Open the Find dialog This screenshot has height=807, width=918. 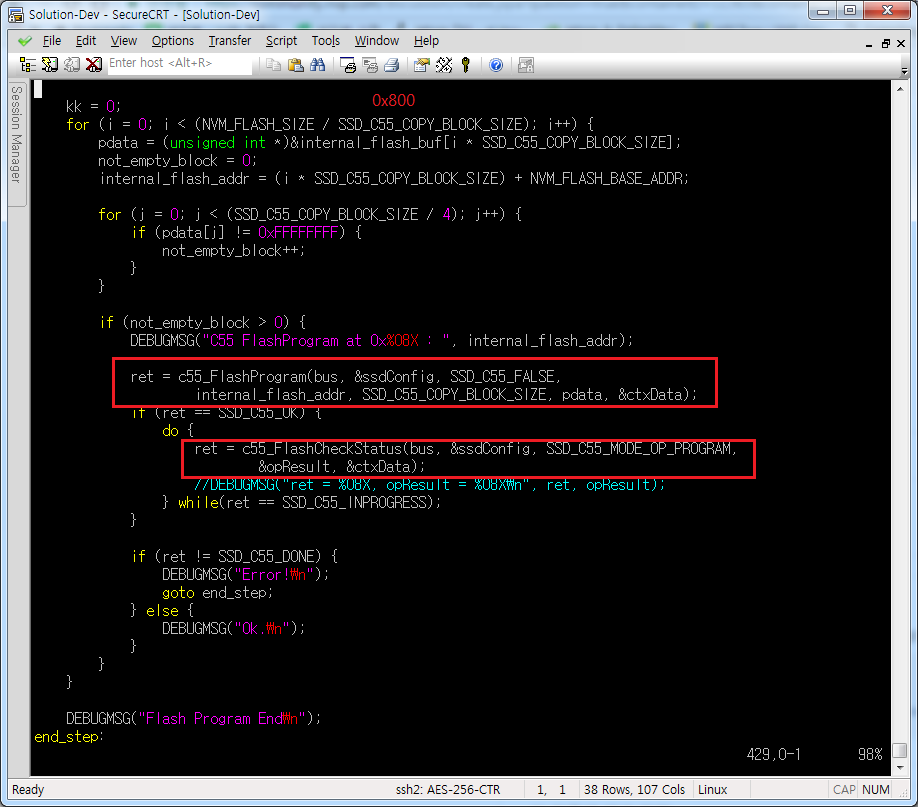click(318, 64)
